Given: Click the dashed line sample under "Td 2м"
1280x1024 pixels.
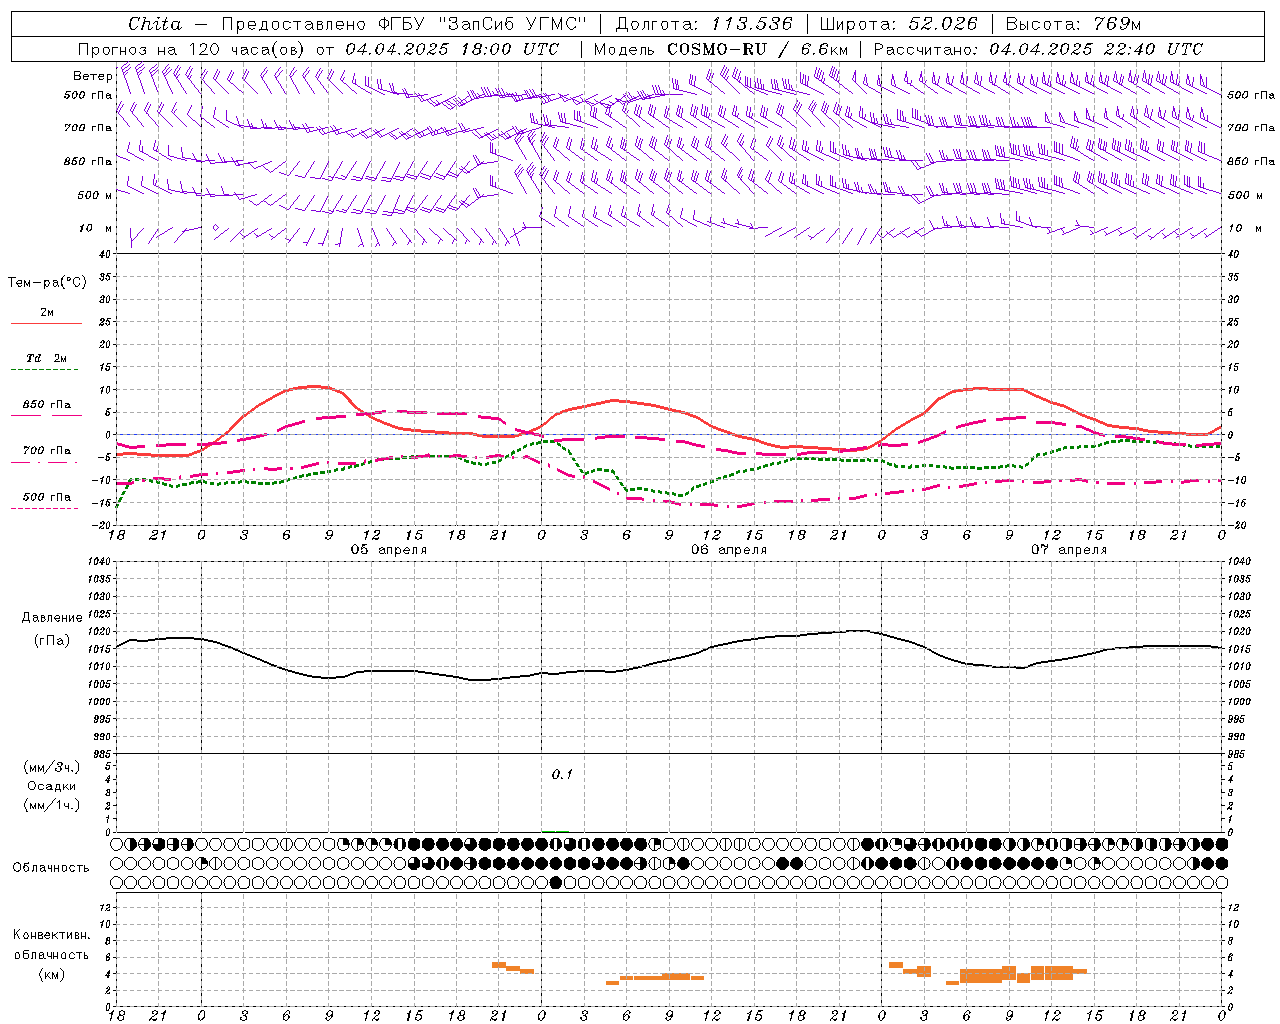Looking at the screenshot, I should [x=45, y=370].
